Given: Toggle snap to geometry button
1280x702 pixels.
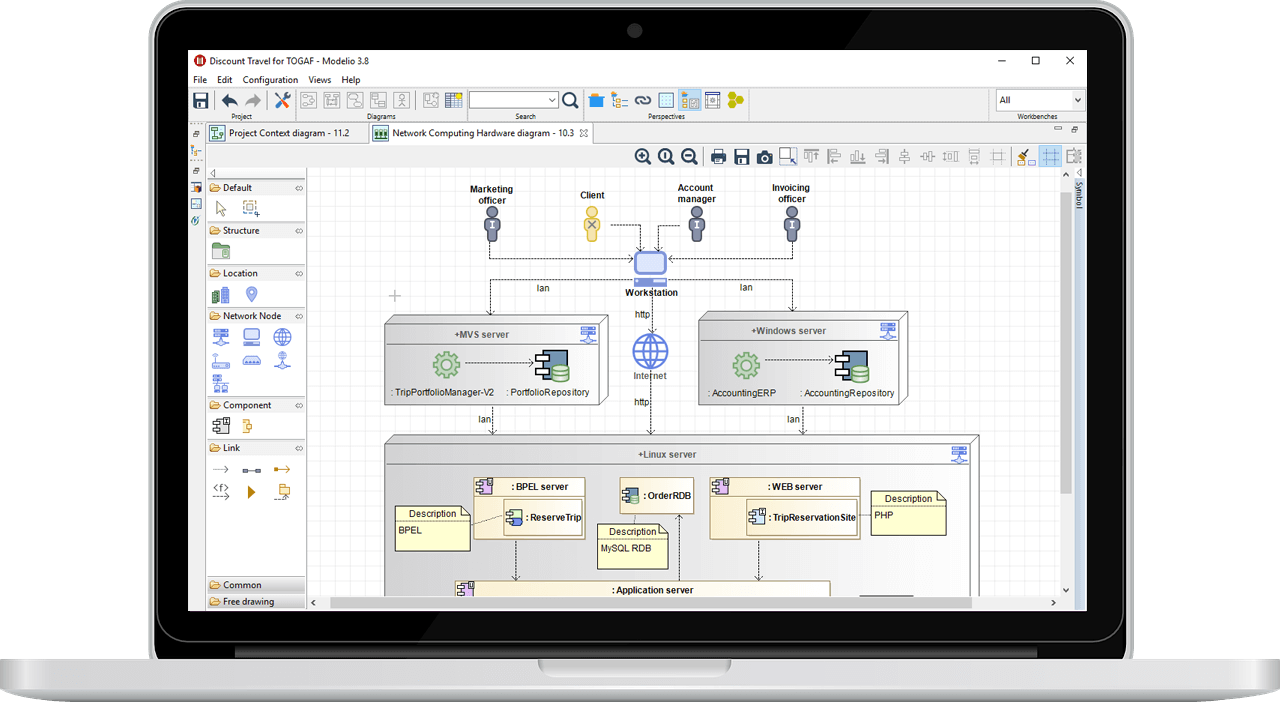Looking at the screenshot, I should [x=1073, y=156].
